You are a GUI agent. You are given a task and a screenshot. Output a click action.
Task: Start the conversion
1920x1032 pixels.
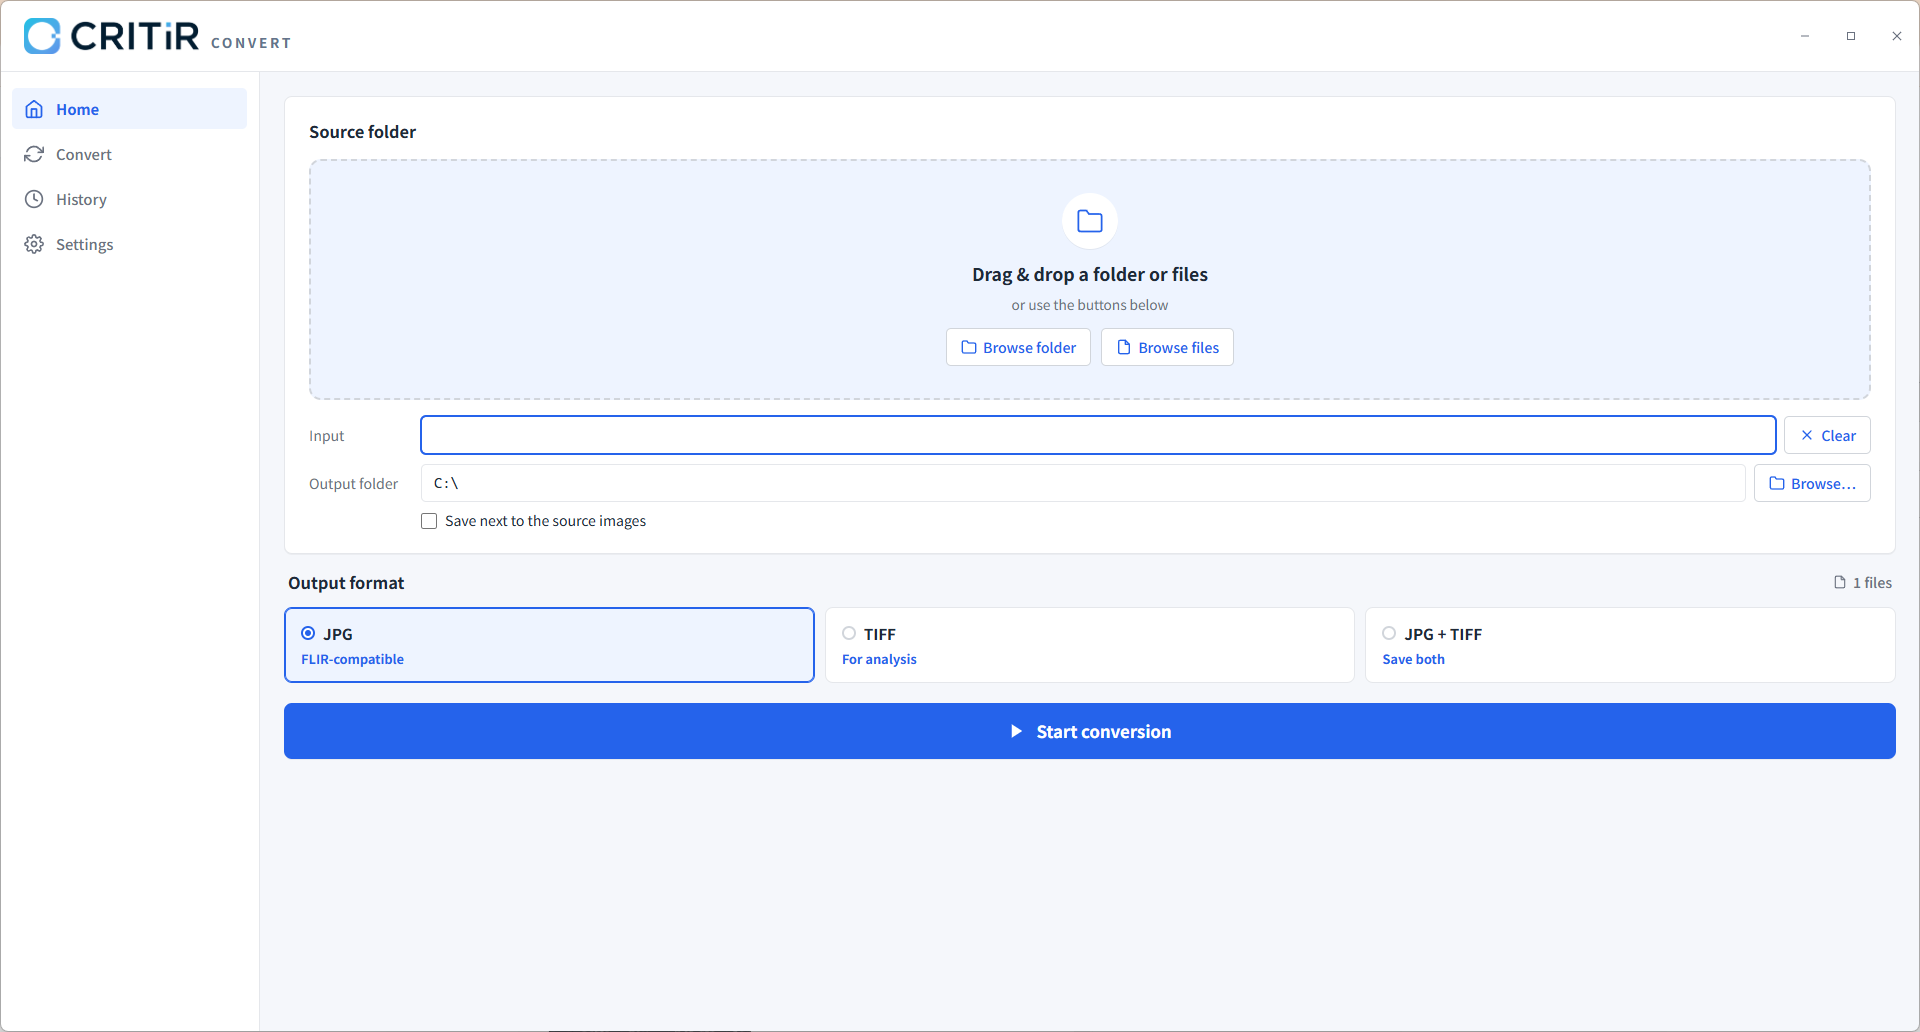pos(1090,731)
